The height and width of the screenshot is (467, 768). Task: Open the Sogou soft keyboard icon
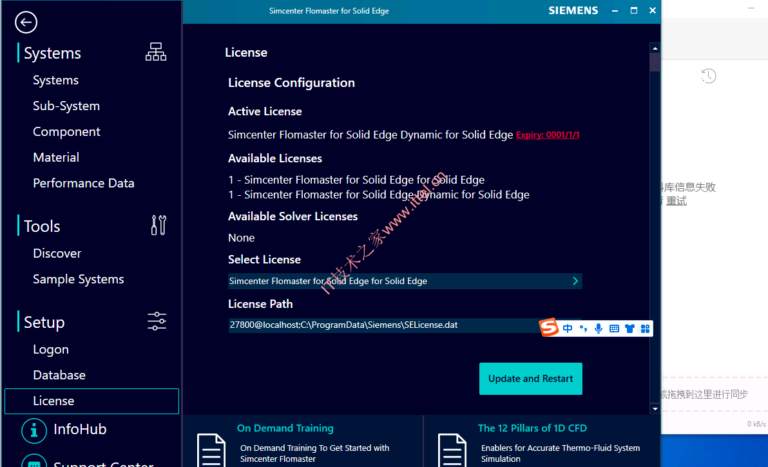pyautogui.click(x=614, y=328)
